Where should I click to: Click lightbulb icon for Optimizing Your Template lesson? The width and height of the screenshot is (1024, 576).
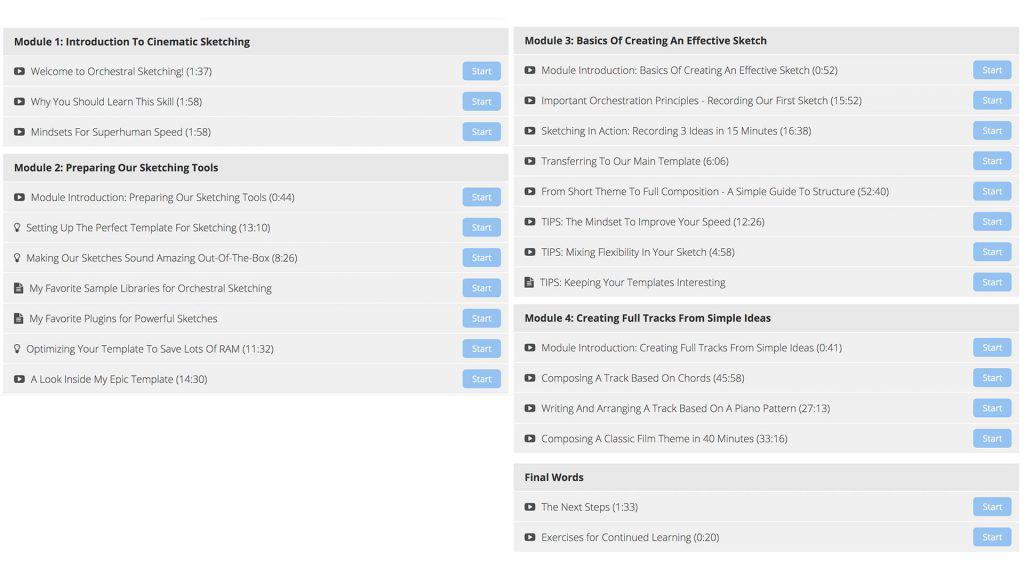pos(17,349)
